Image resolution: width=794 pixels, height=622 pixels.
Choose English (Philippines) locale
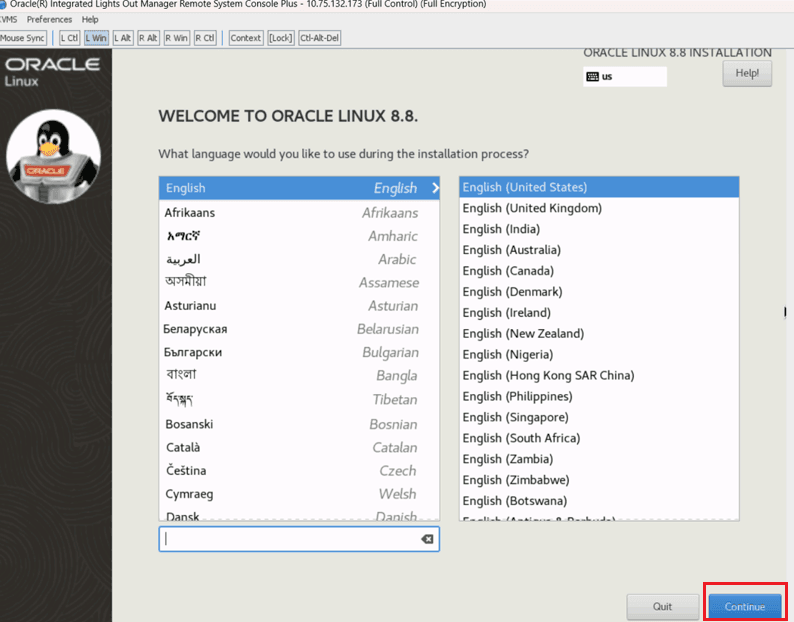click(599, 396)
